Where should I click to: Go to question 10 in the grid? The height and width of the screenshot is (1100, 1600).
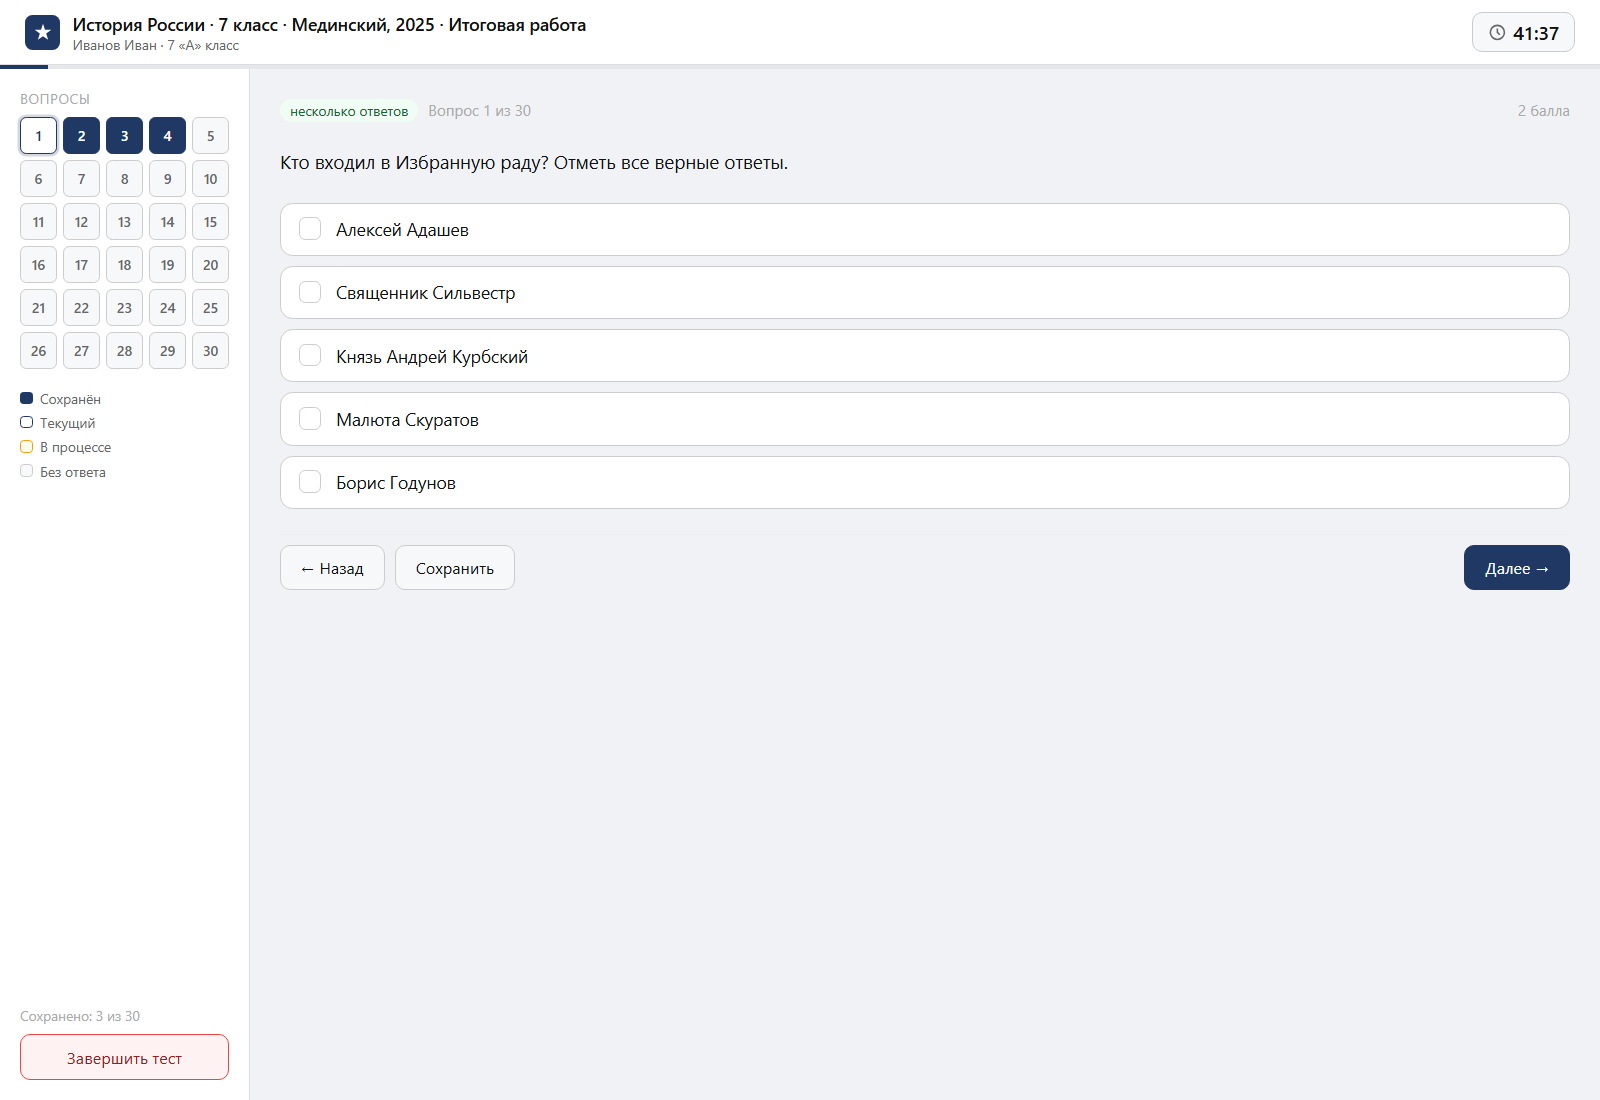pos(210,179)
